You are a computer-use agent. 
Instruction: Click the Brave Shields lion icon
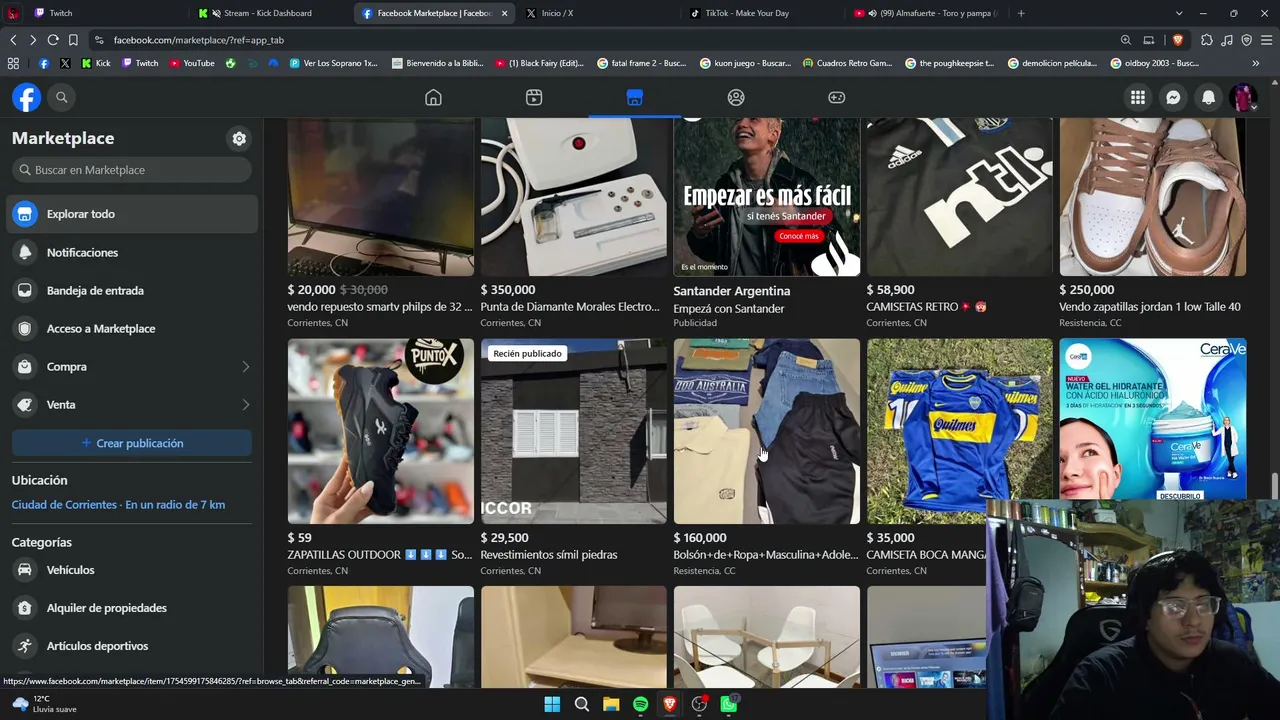[1177, 40]
